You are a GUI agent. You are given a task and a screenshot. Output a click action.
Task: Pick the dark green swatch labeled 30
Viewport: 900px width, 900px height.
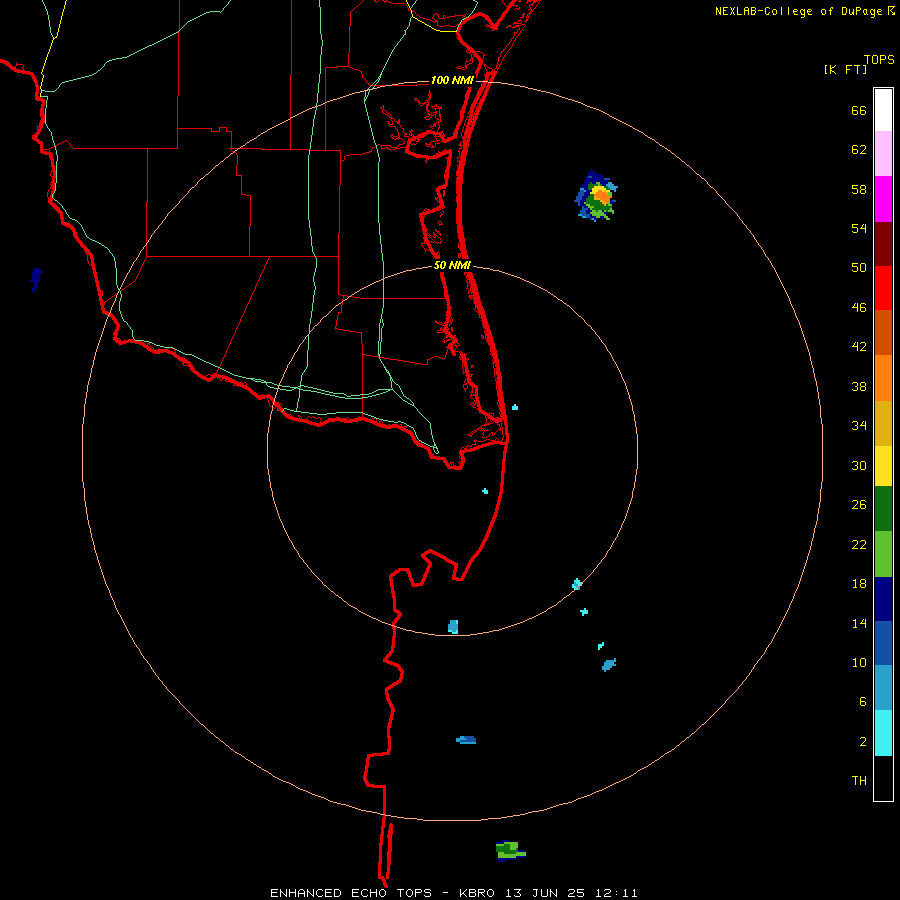[883, 509]
